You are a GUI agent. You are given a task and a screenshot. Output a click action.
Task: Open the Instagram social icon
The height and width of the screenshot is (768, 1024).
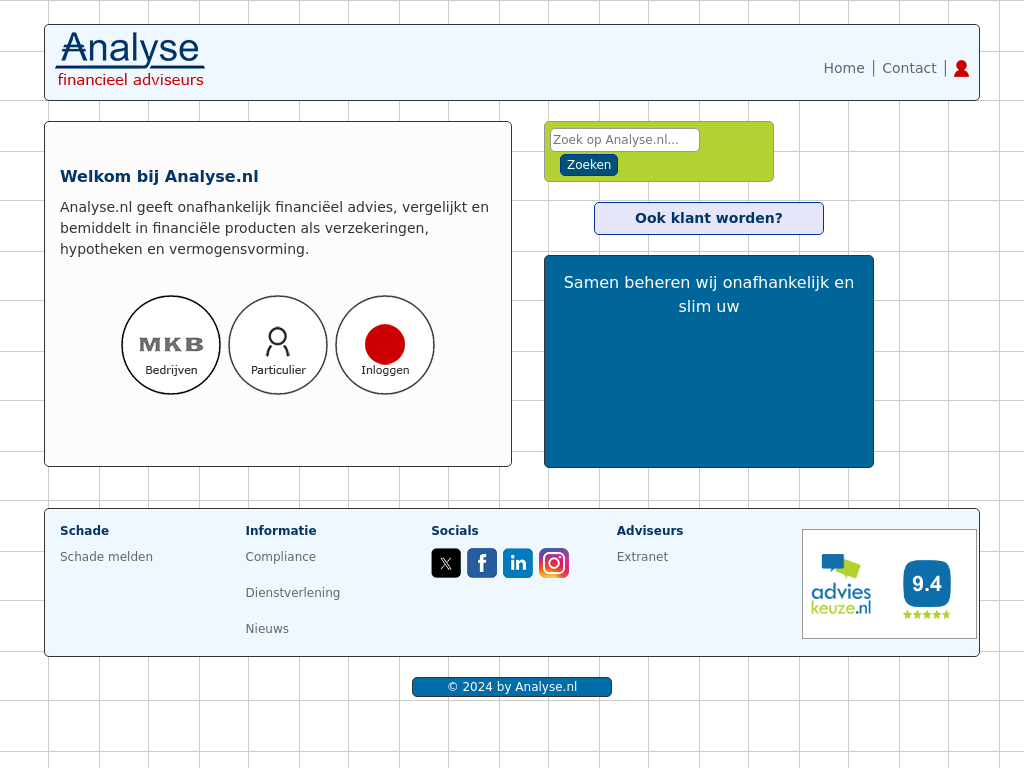point(554,563)
